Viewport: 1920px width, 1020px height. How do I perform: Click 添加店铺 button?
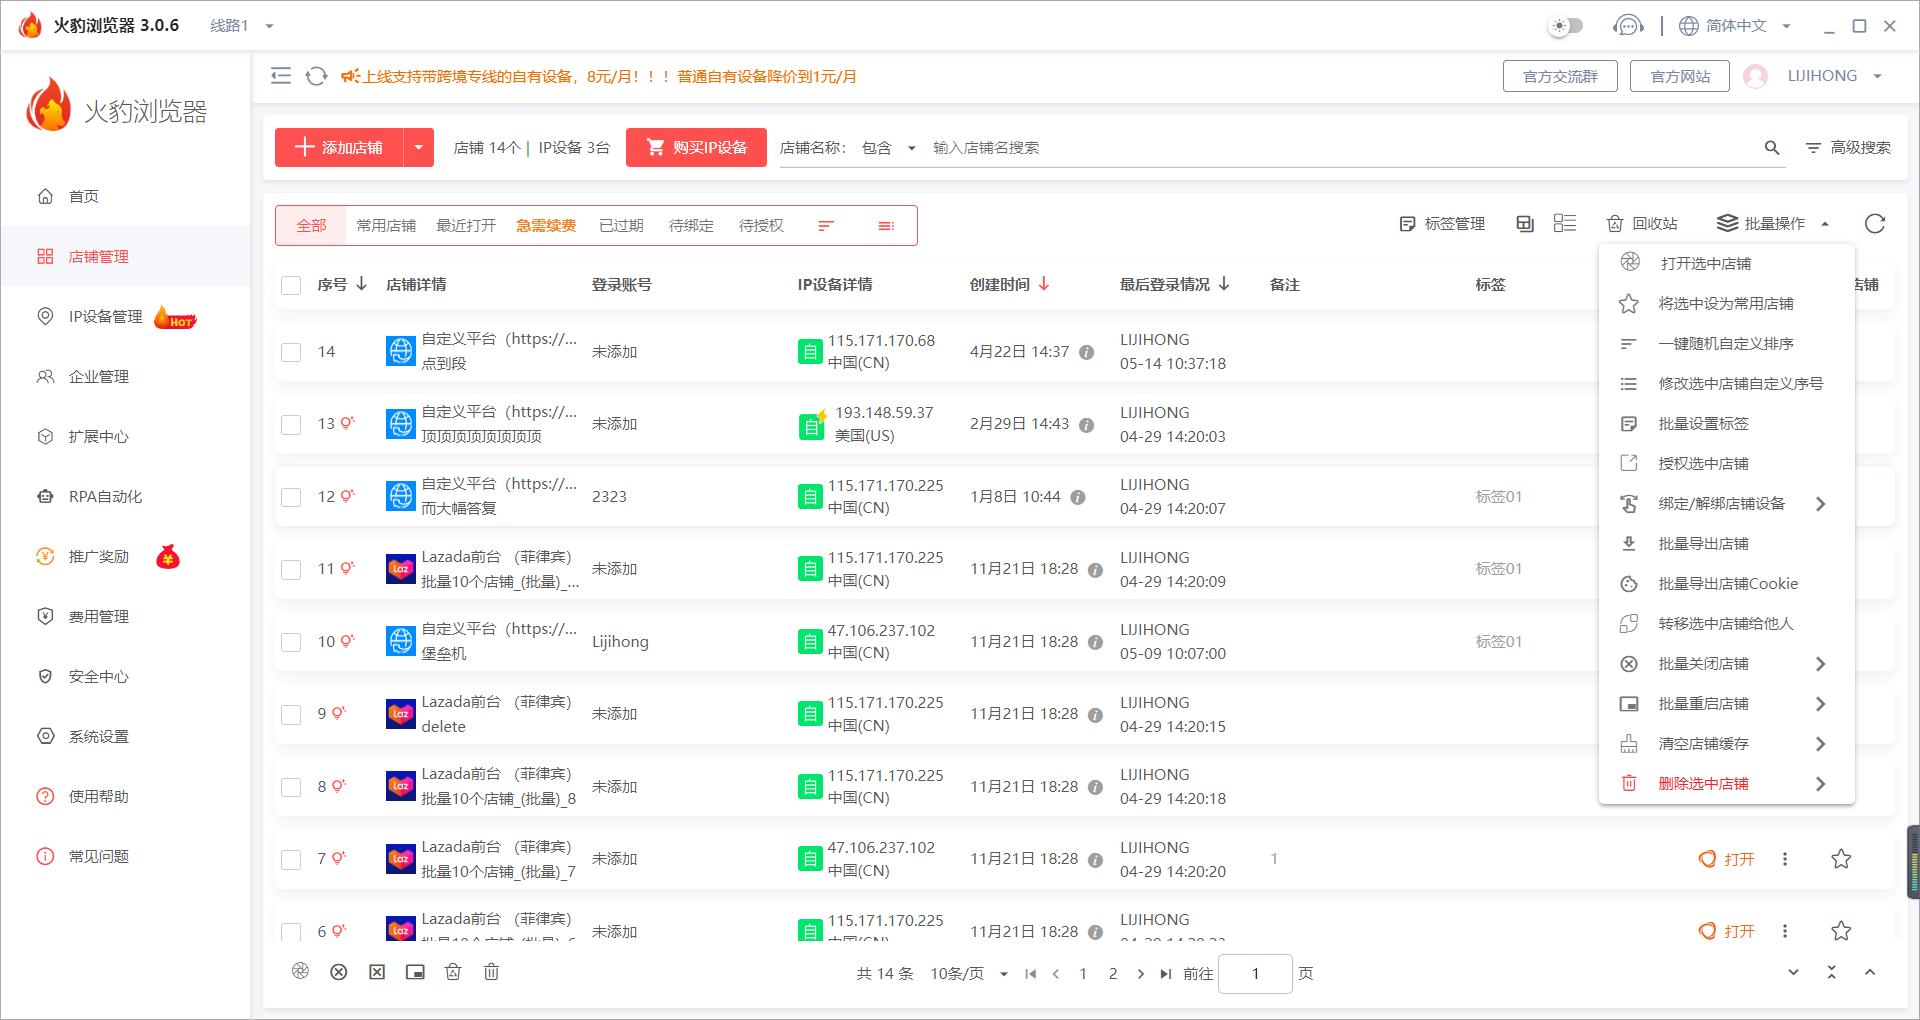(x=339, y=148)
